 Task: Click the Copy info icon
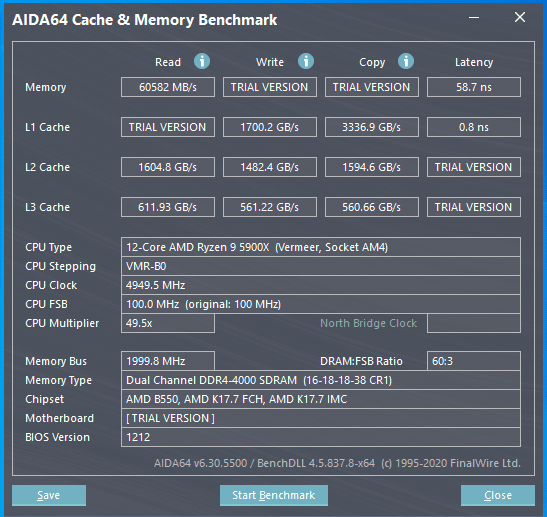406,61
